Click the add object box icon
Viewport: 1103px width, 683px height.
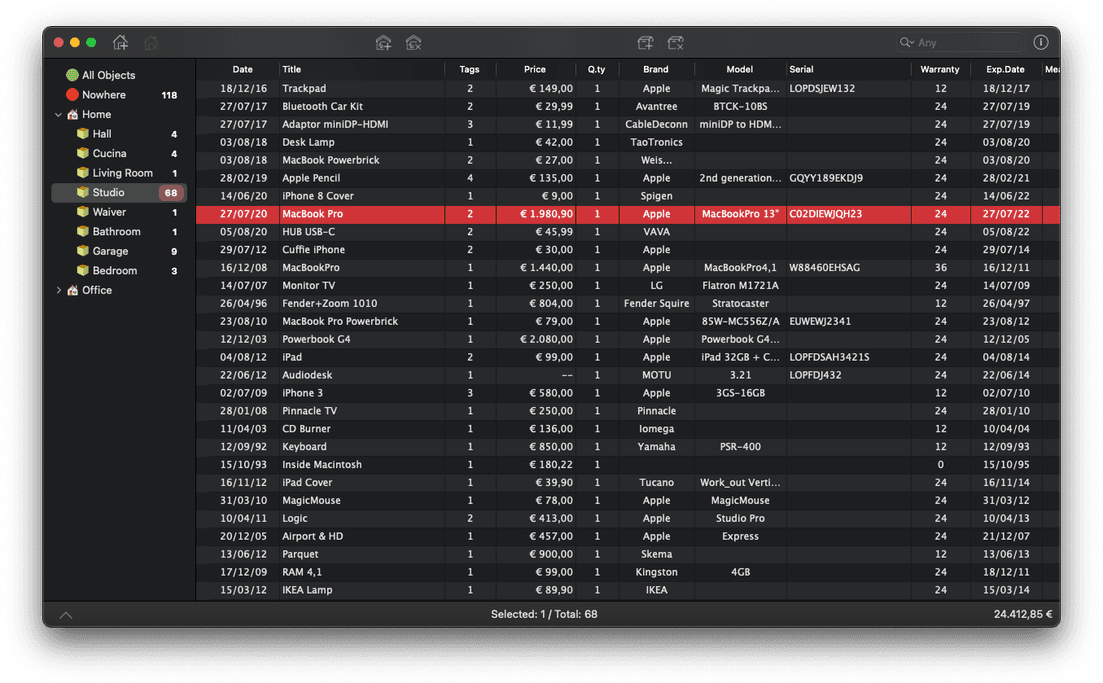click(x=645, y=42)
